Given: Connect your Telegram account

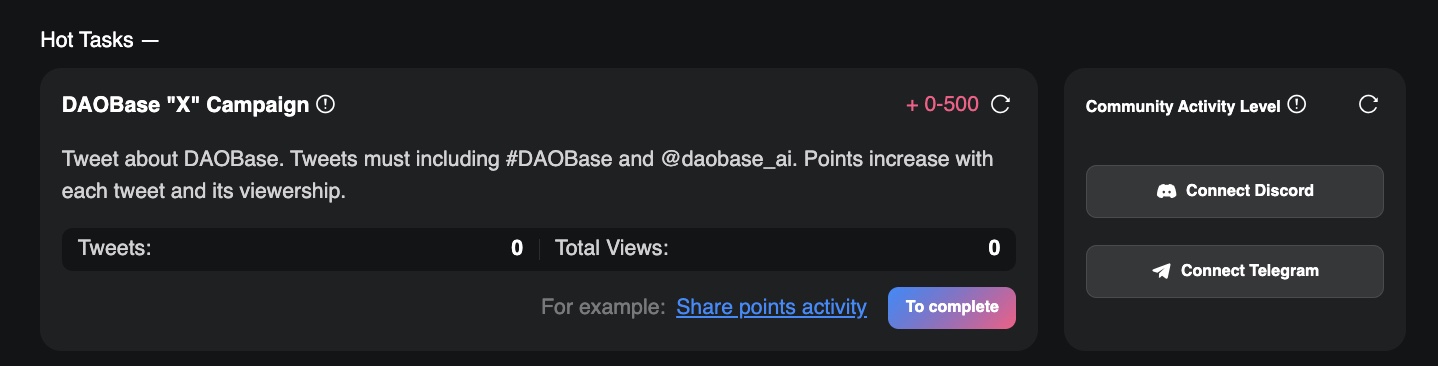Looking at the screenshot, I should (1235, 271).
